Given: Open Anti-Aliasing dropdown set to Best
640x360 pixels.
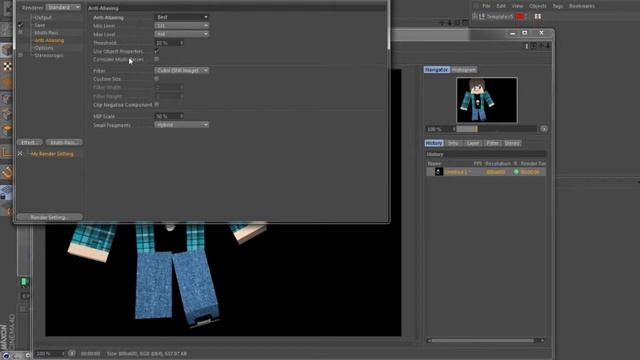Looking at the screenshot, I should click(182, 17).
